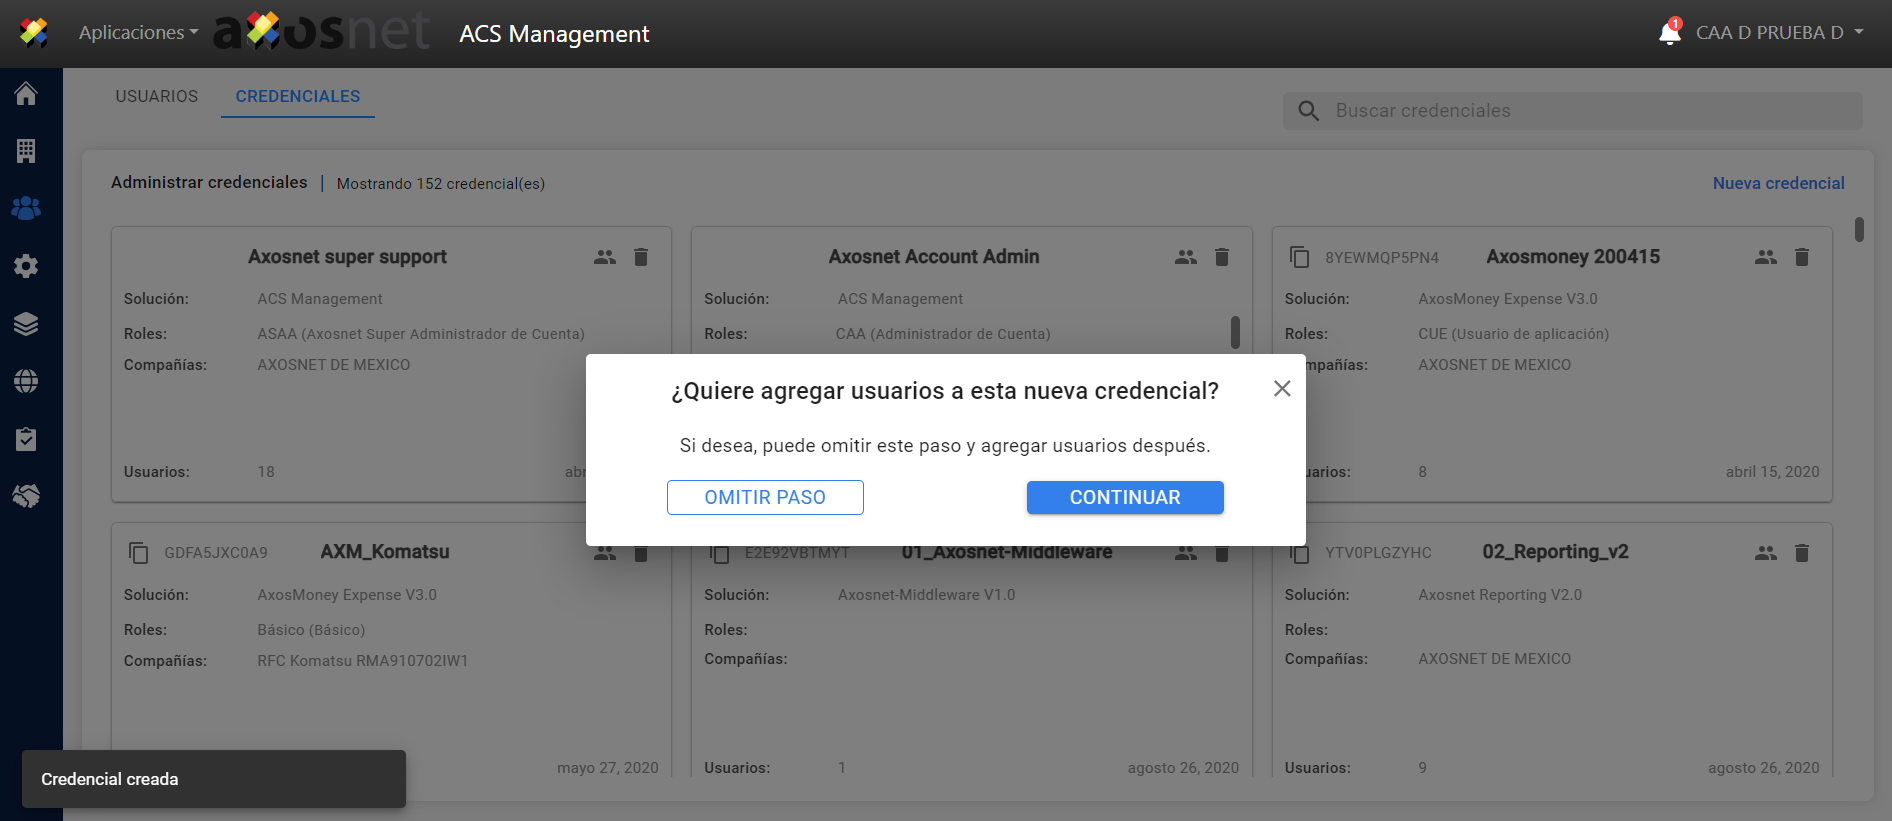The width and height of the screenshot is (1892, 821).
Task: Open the CAA D PRUEBA D user menu
Action: [x=1779, y=33]
